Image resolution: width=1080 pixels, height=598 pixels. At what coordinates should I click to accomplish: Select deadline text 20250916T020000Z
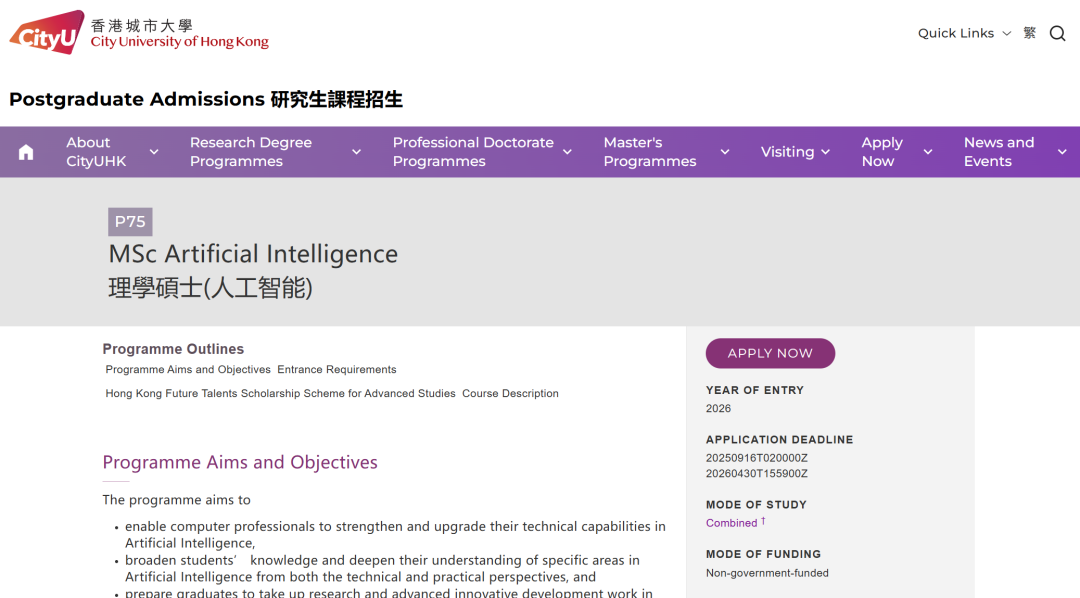[757, 458]
